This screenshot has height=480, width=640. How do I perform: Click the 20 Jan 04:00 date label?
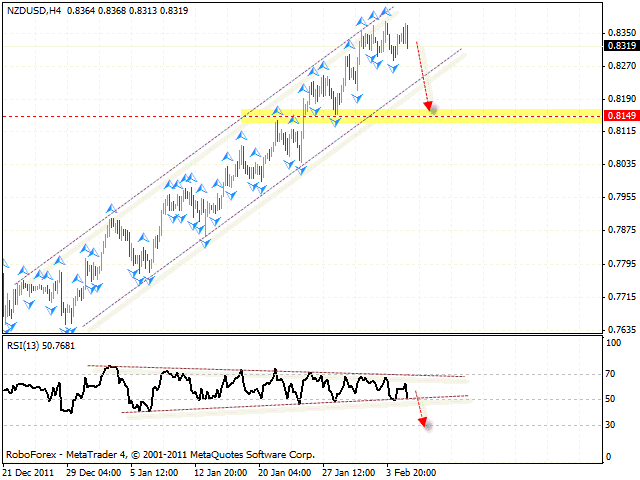coord(287,471)
